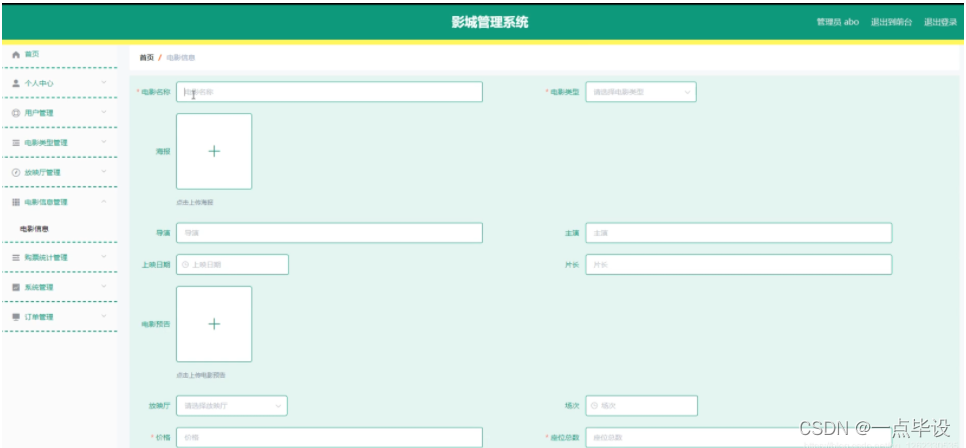Expand the 订单管理 menu chevron
The height and width of the screenshot is (448, 966).
click(x=104, y=316)
